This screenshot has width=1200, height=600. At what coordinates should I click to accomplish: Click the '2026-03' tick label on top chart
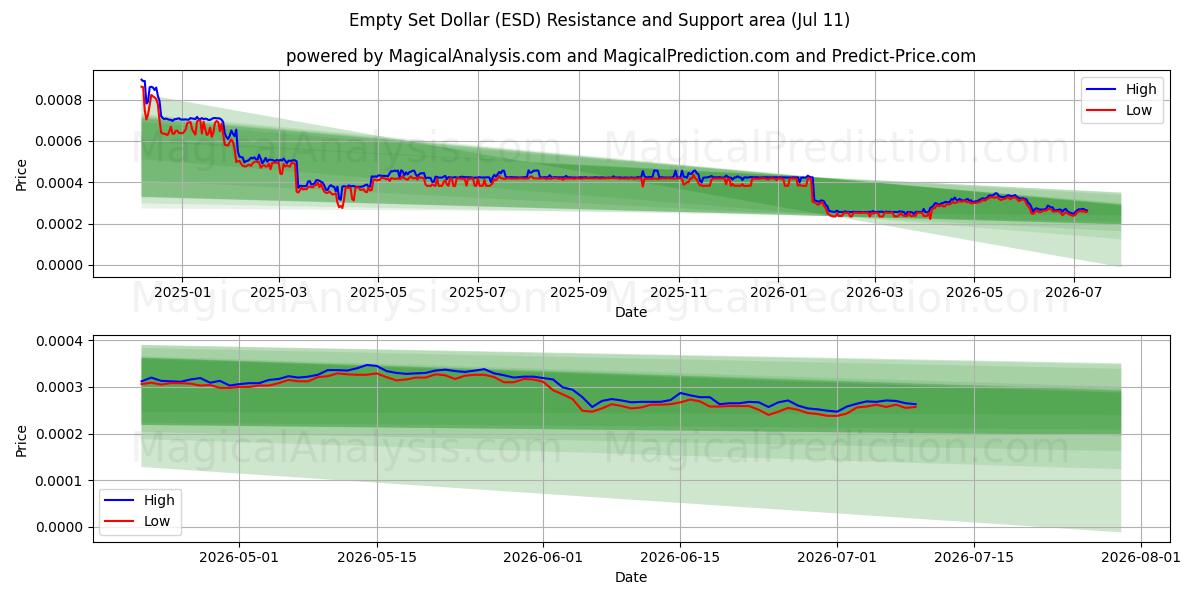[x=874, y=293]
